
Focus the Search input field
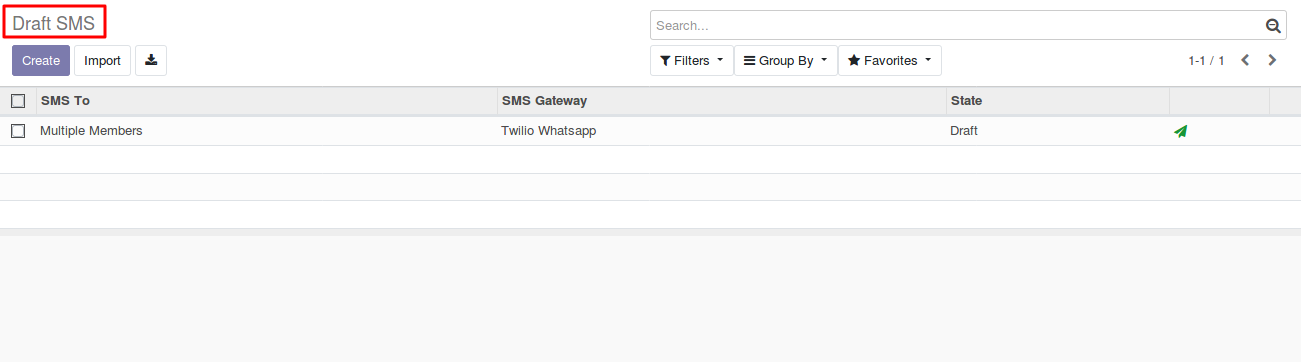click(958, 26)
